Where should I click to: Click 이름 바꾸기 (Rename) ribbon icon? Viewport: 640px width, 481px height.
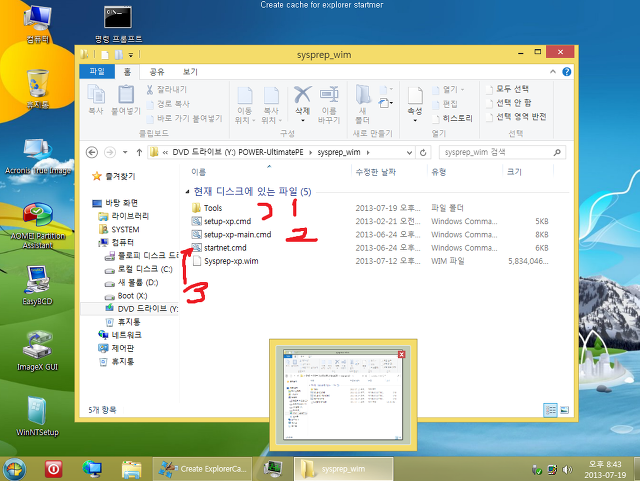pyautogui.click(x=329, y=105)
